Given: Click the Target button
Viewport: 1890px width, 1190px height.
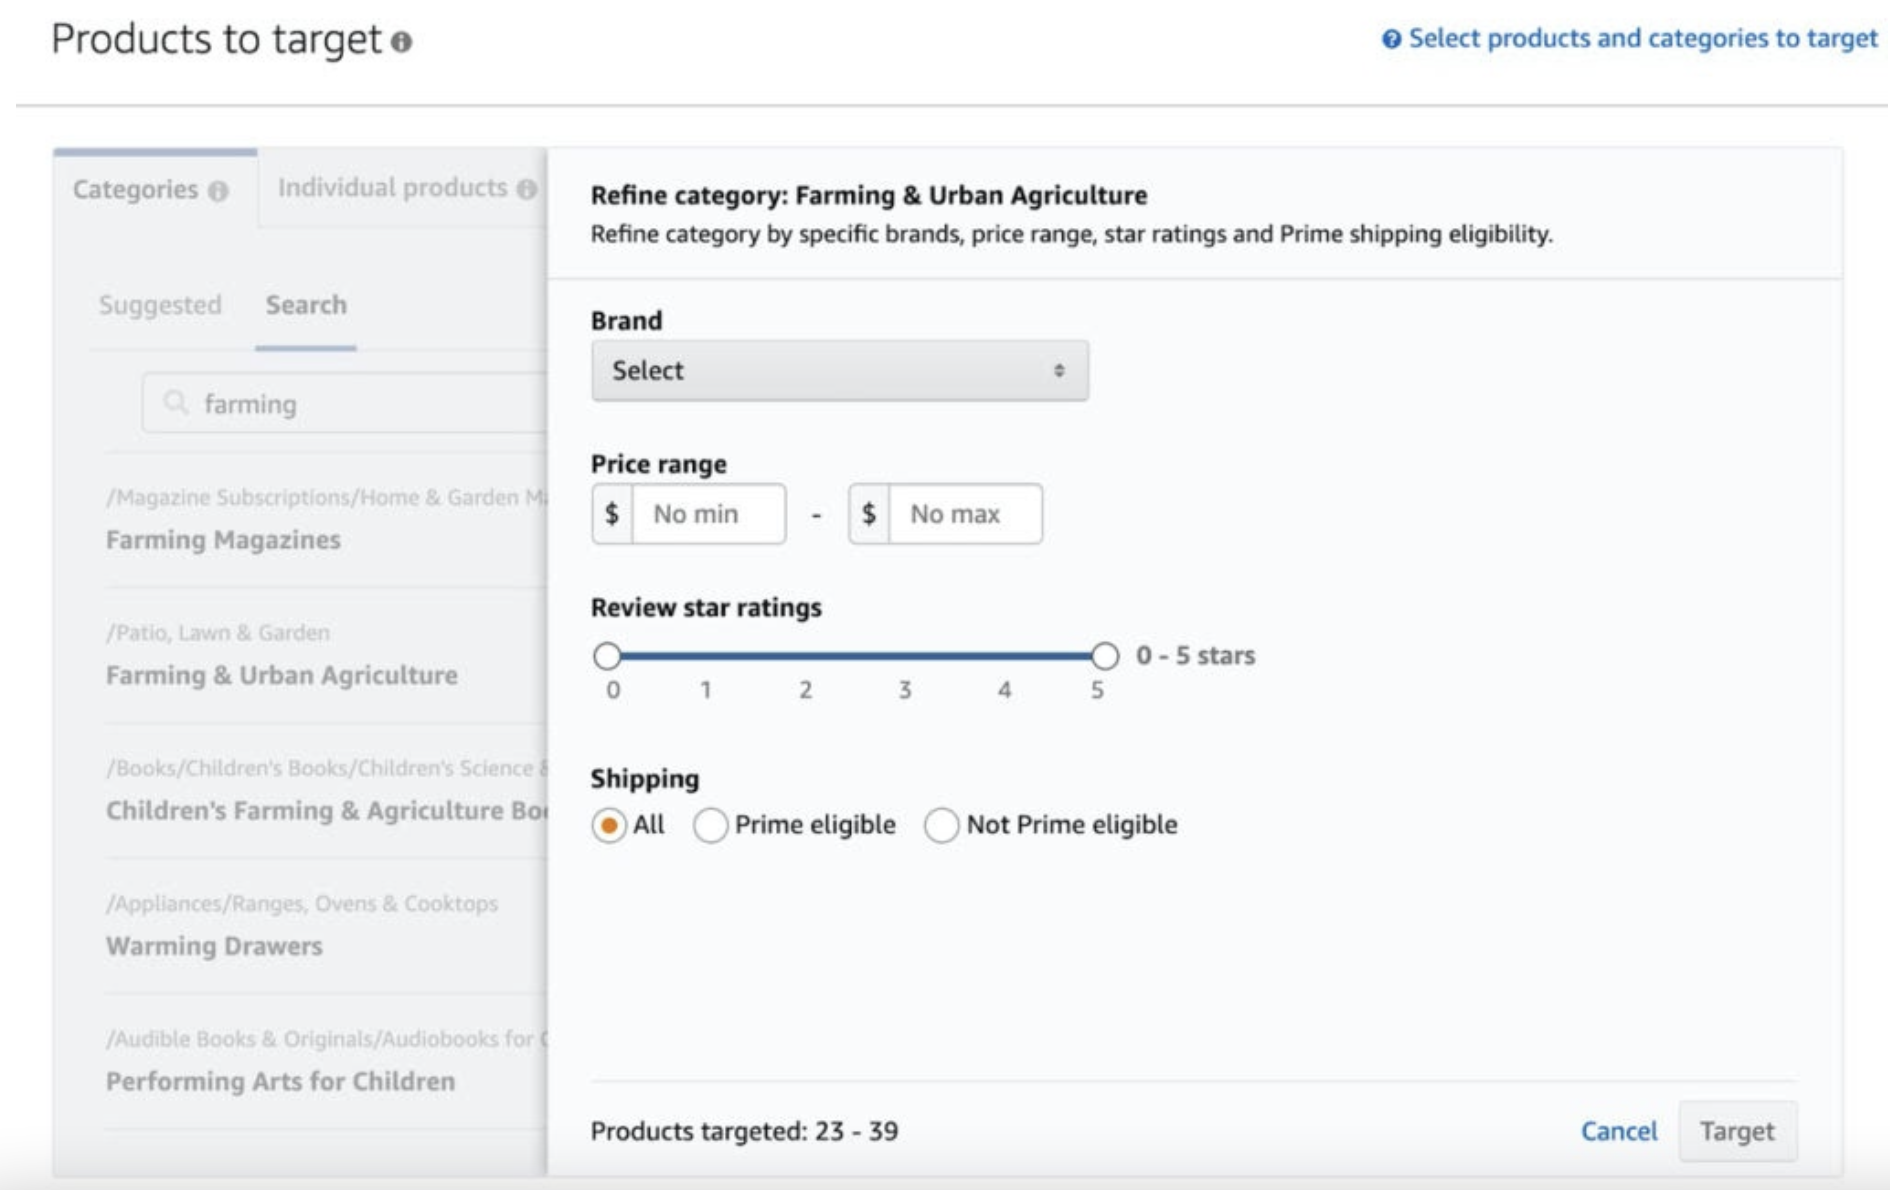Looking at the screenshot, I should (1738, 1131).
